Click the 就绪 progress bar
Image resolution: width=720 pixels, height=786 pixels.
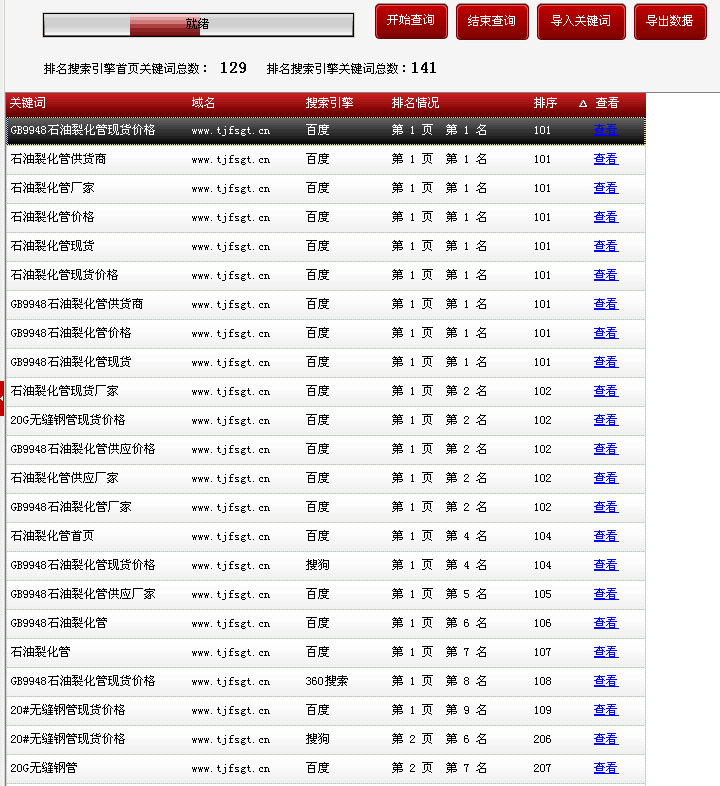(x=198, y=24)
